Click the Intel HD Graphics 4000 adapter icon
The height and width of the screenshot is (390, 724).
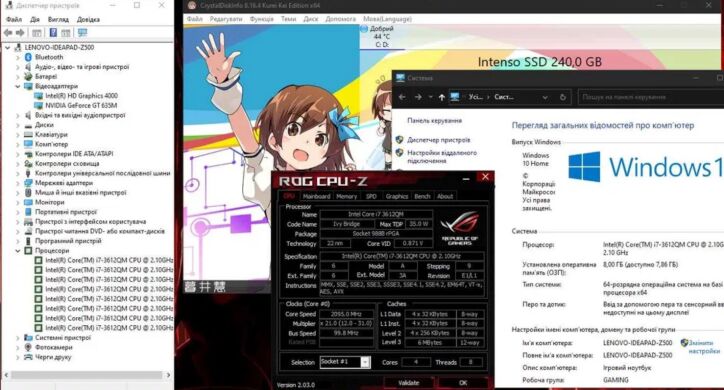(39, 96)
